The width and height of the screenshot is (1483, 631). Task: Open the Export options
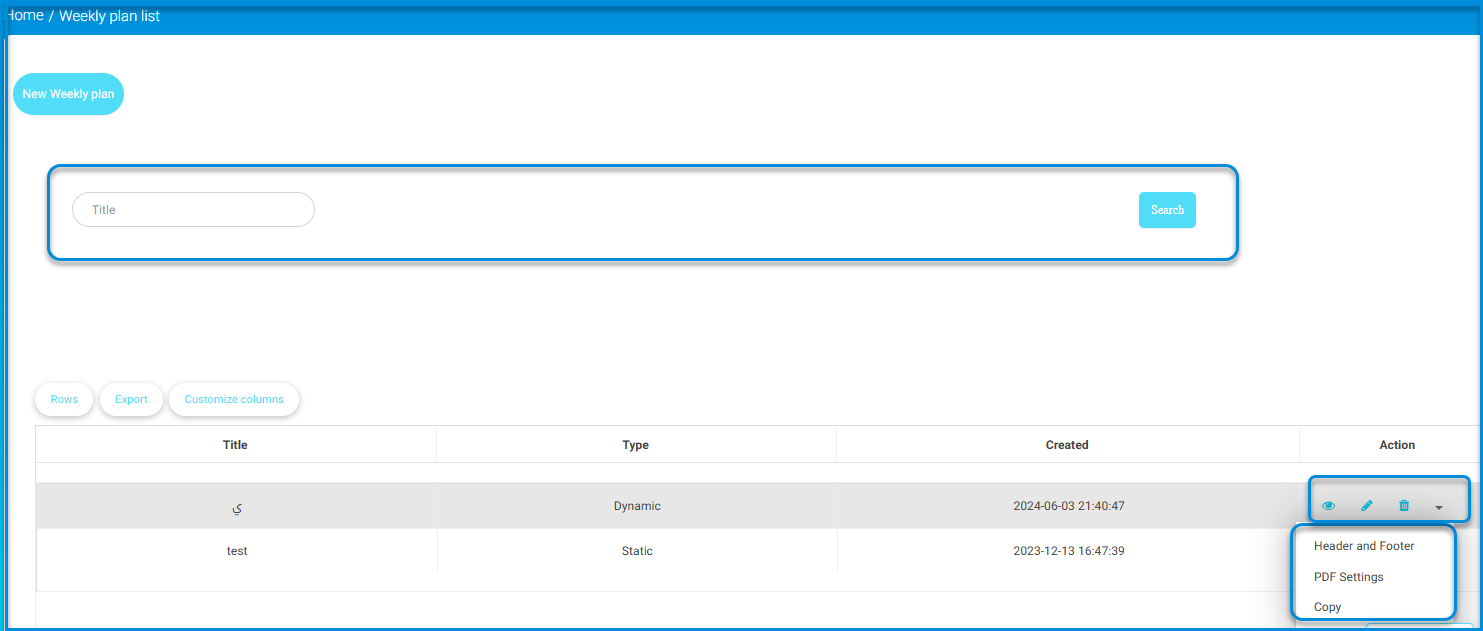point(131,399)
